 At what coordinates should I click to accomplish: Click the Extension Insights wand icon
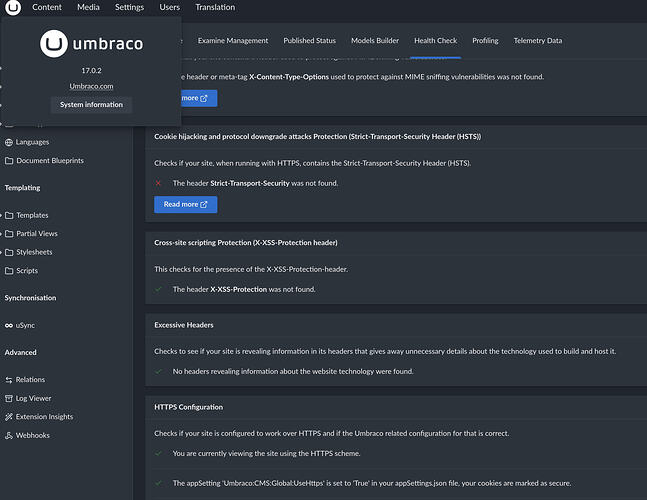coord(9,417)
